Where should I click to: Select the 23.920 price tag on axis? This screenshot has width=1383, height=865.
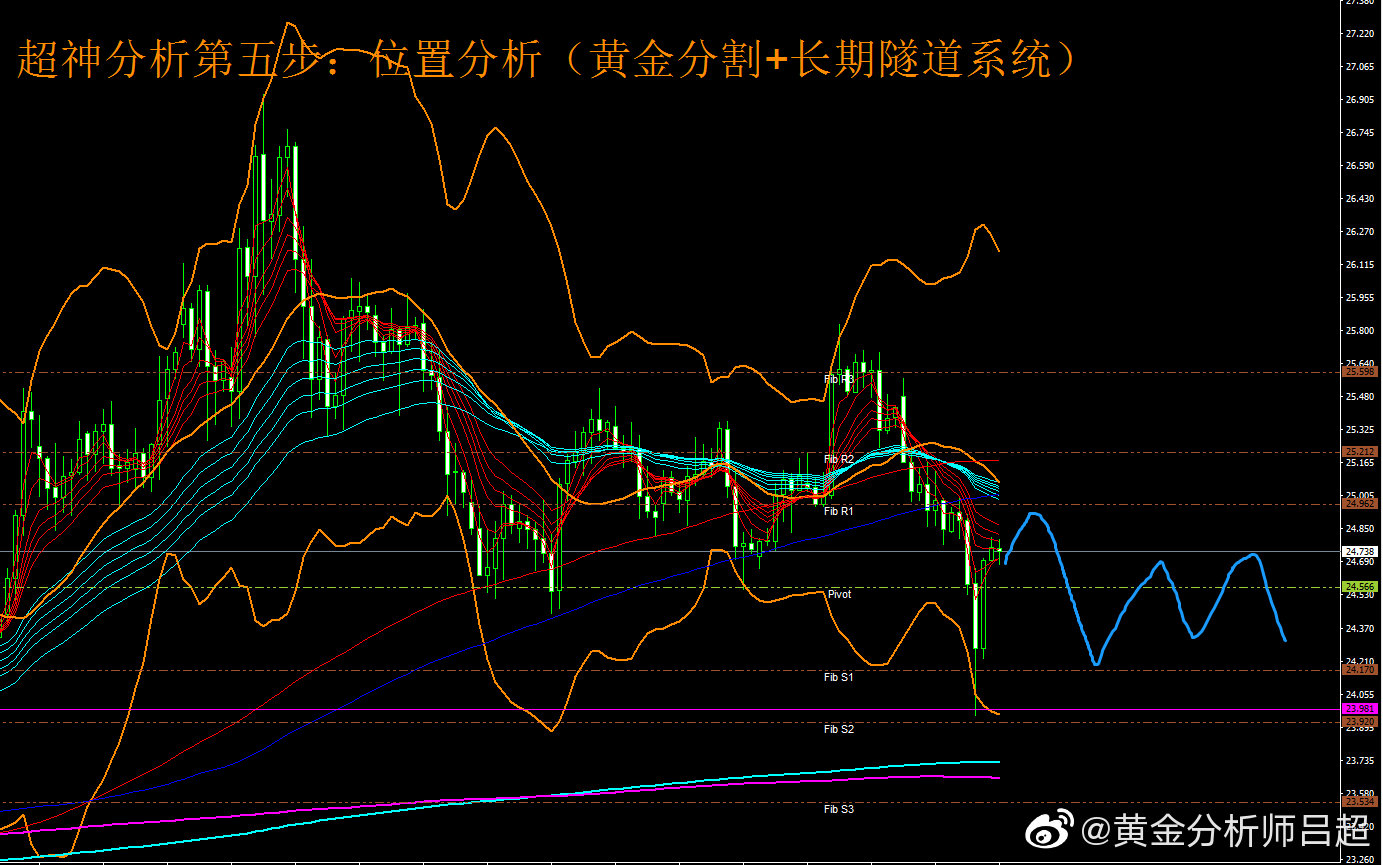pyautogui.click(x=1360, y=721)
